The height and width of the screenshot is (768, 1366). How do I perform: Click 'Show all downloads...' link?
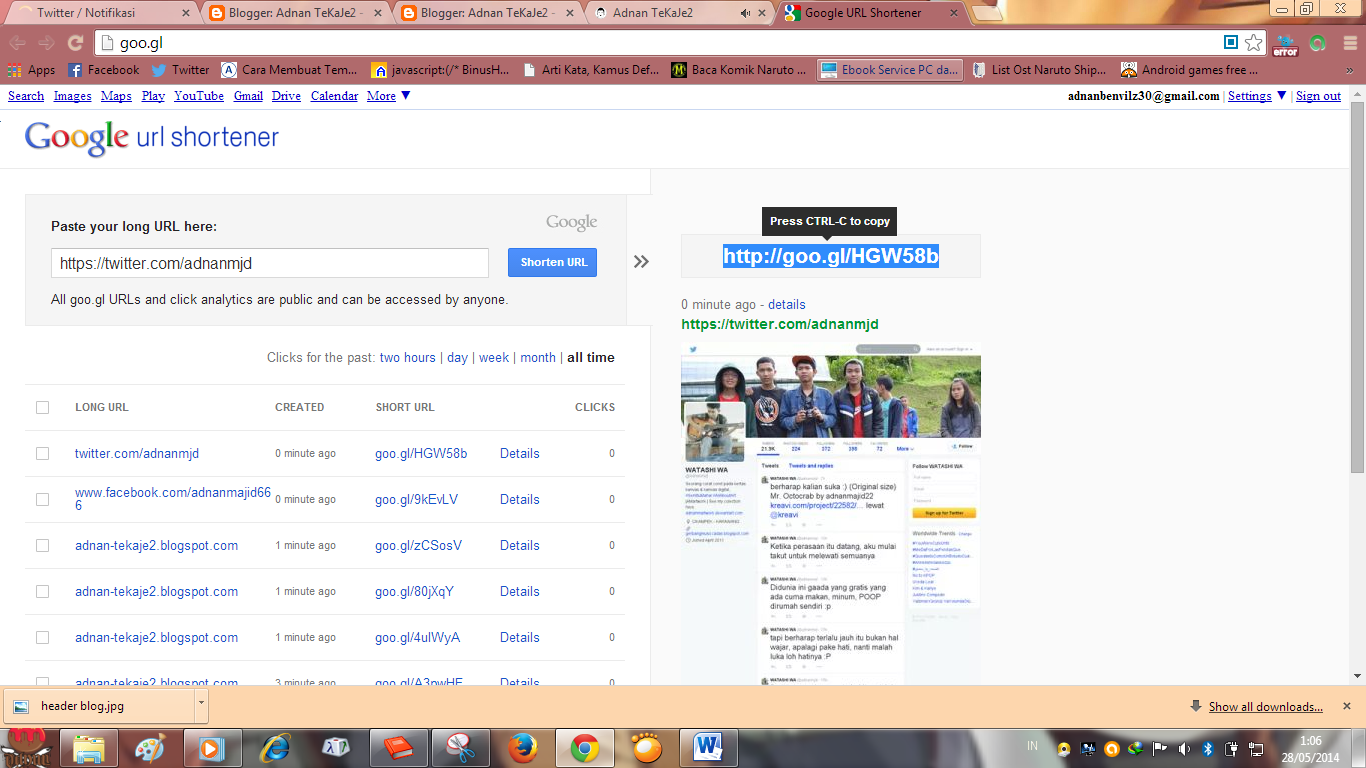[1266, 706]
